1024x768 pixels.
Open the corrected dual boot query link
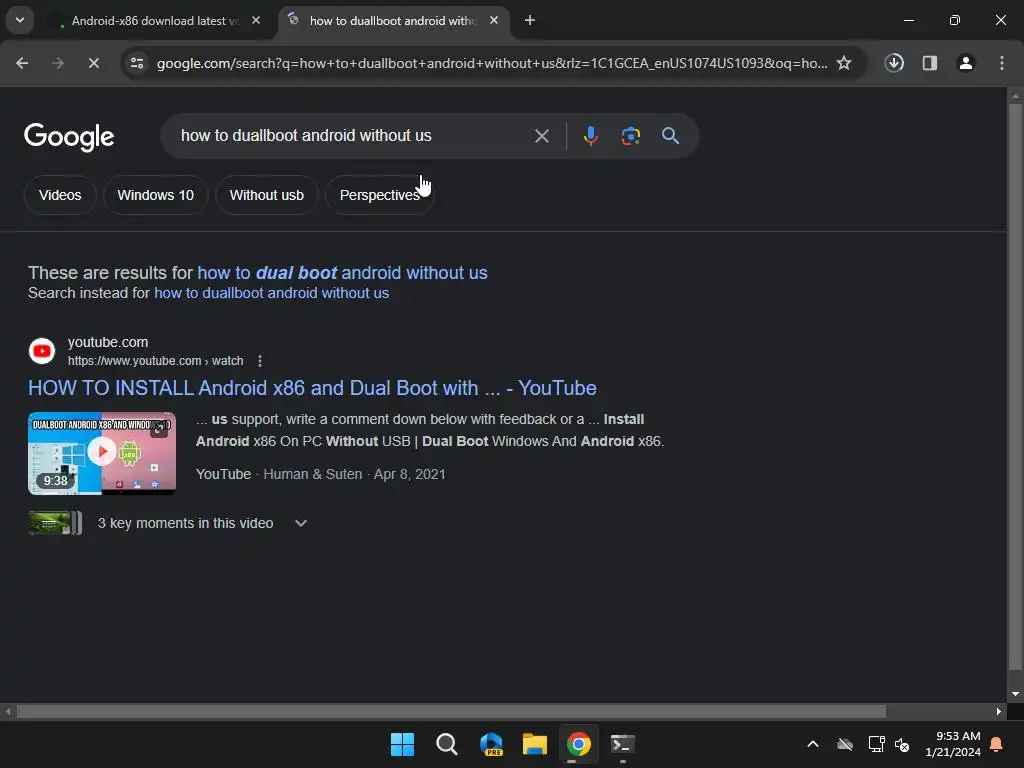click(342, 273)
